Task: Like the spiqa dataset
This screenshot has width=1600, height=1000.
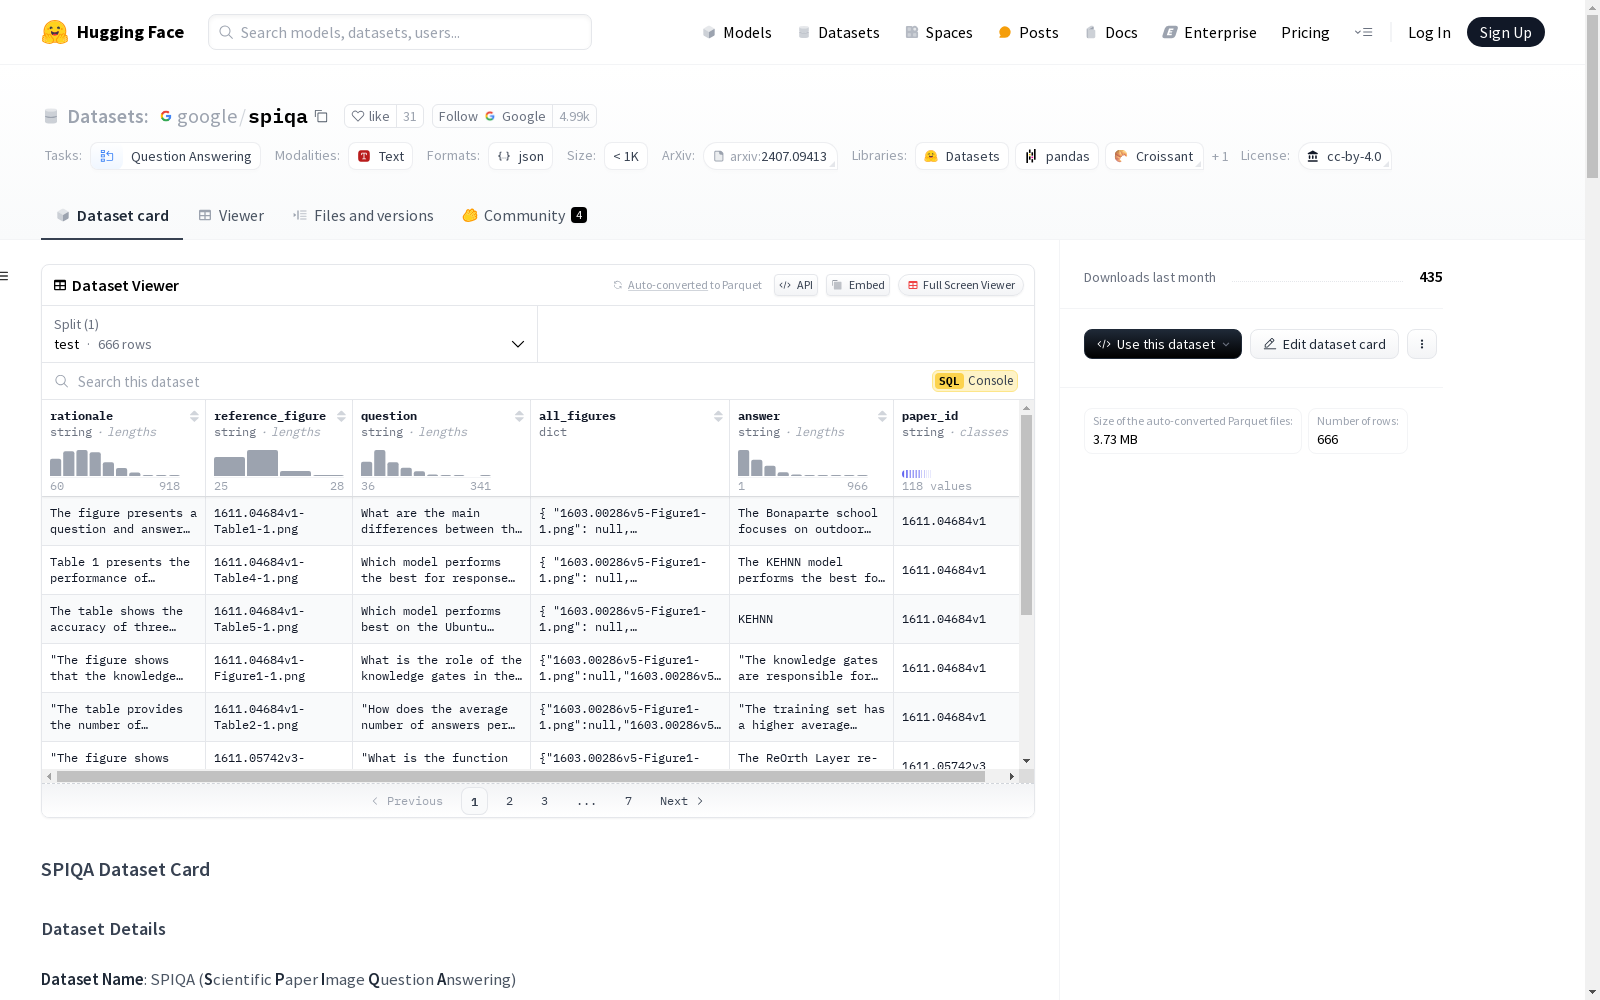Action: click(x=370, y=116)
